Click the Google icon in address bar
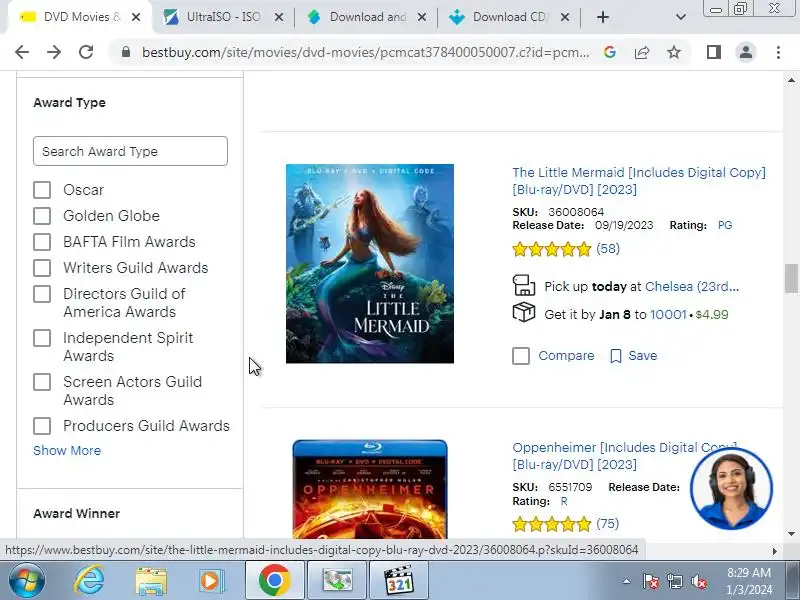800x600 pixels. tap(610, 52)
